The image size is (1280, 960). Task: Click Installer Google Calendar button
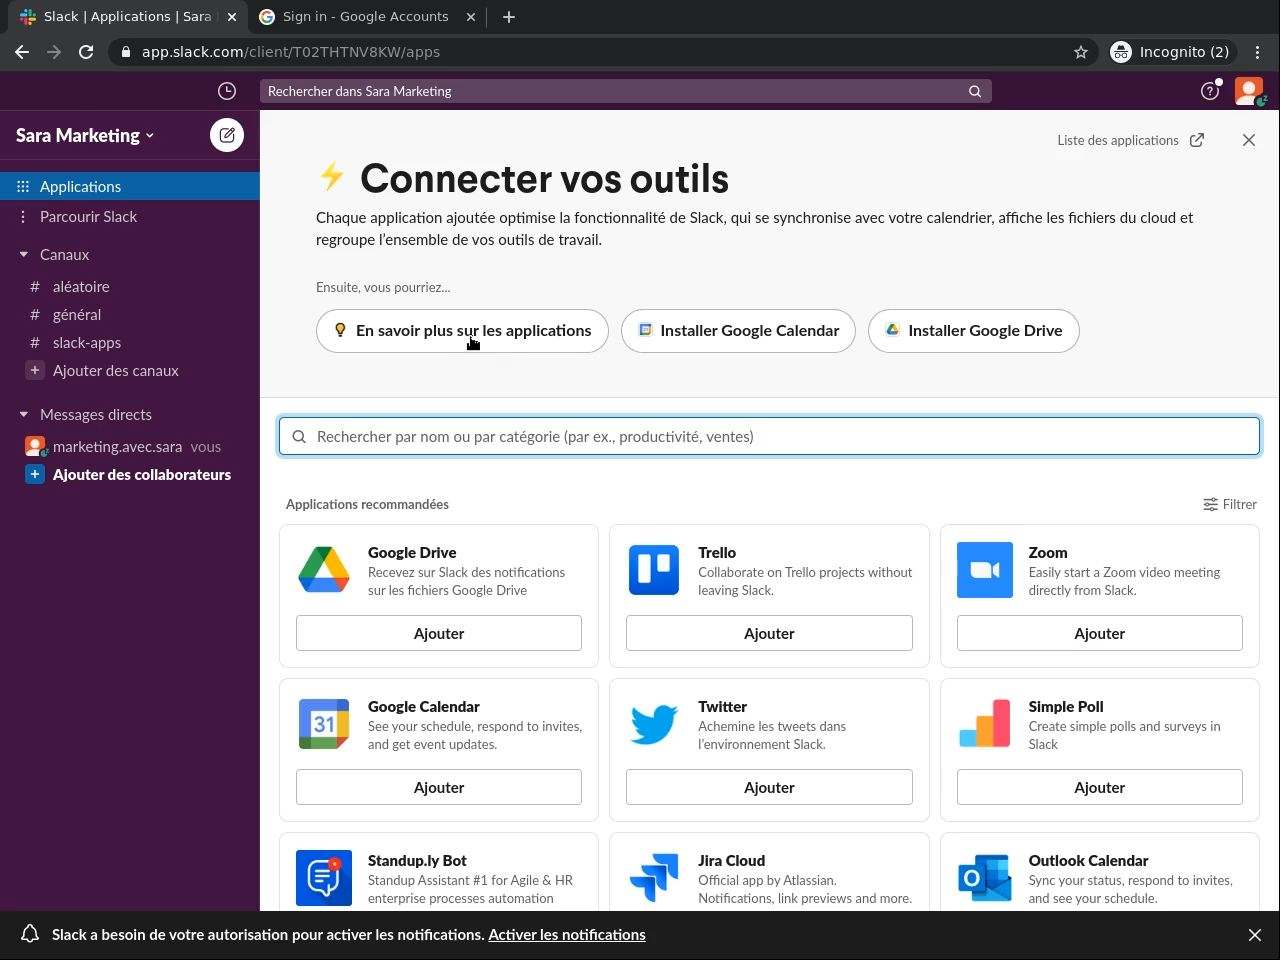click(738, 331)
